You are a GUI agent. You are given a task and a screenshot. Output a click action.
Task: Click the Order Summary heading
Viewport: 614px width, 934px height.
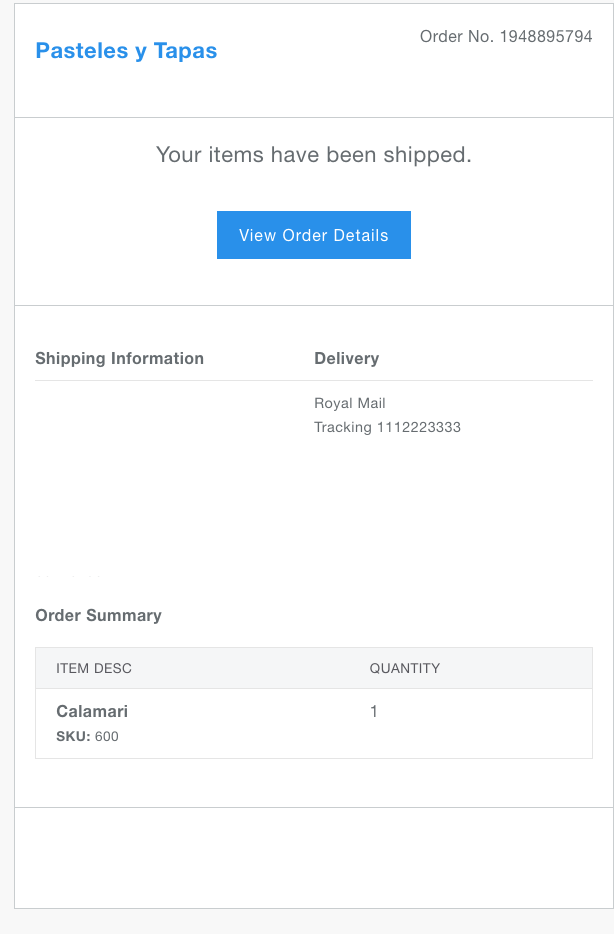[98, 615]
